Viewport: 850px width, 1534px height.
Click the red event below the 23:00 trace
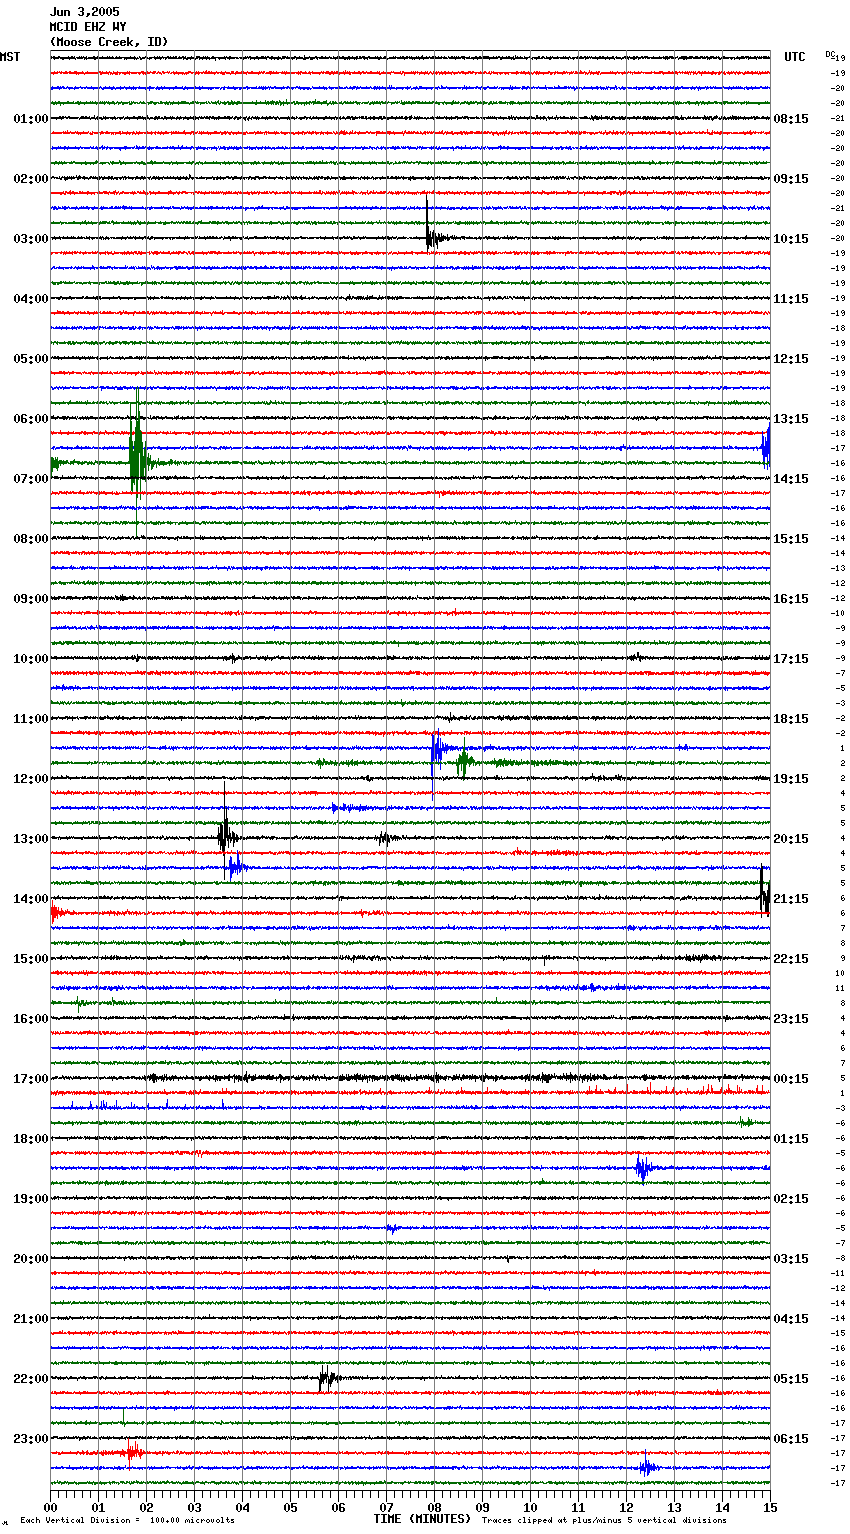point(132,1452)
